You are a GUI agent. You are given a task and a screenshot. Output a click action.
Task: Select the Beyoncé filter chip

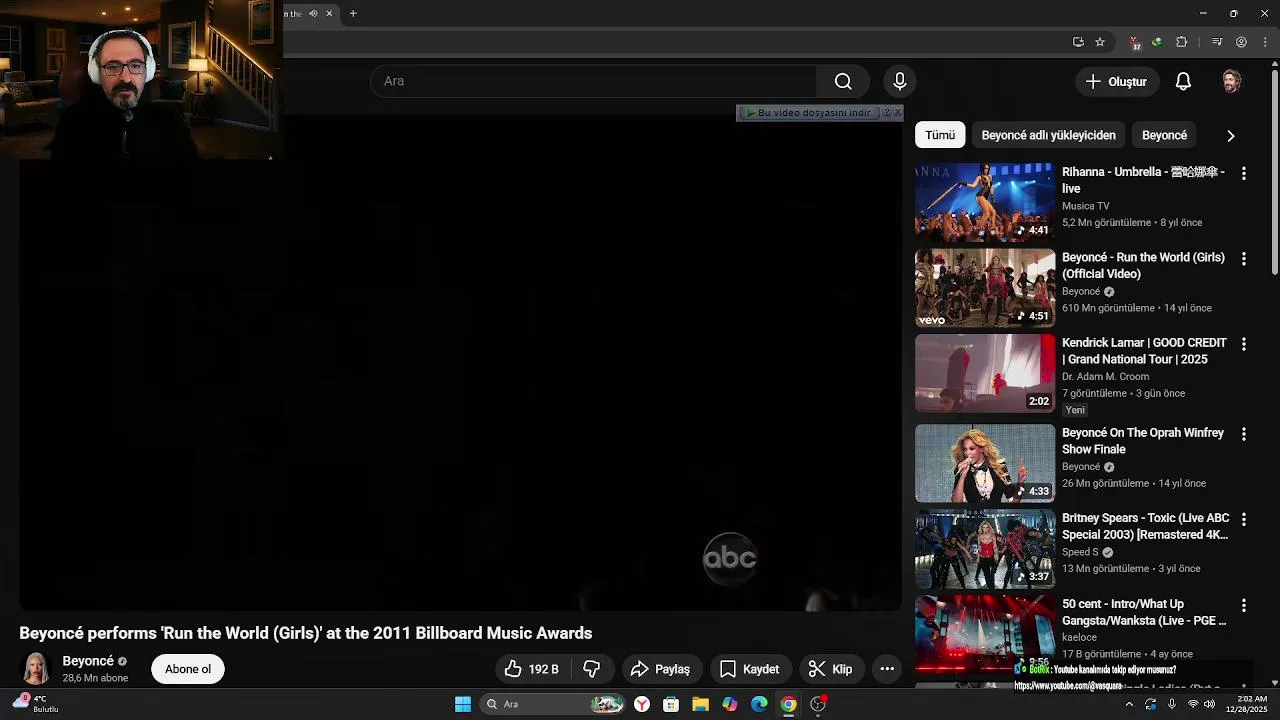click(1164, 135)
